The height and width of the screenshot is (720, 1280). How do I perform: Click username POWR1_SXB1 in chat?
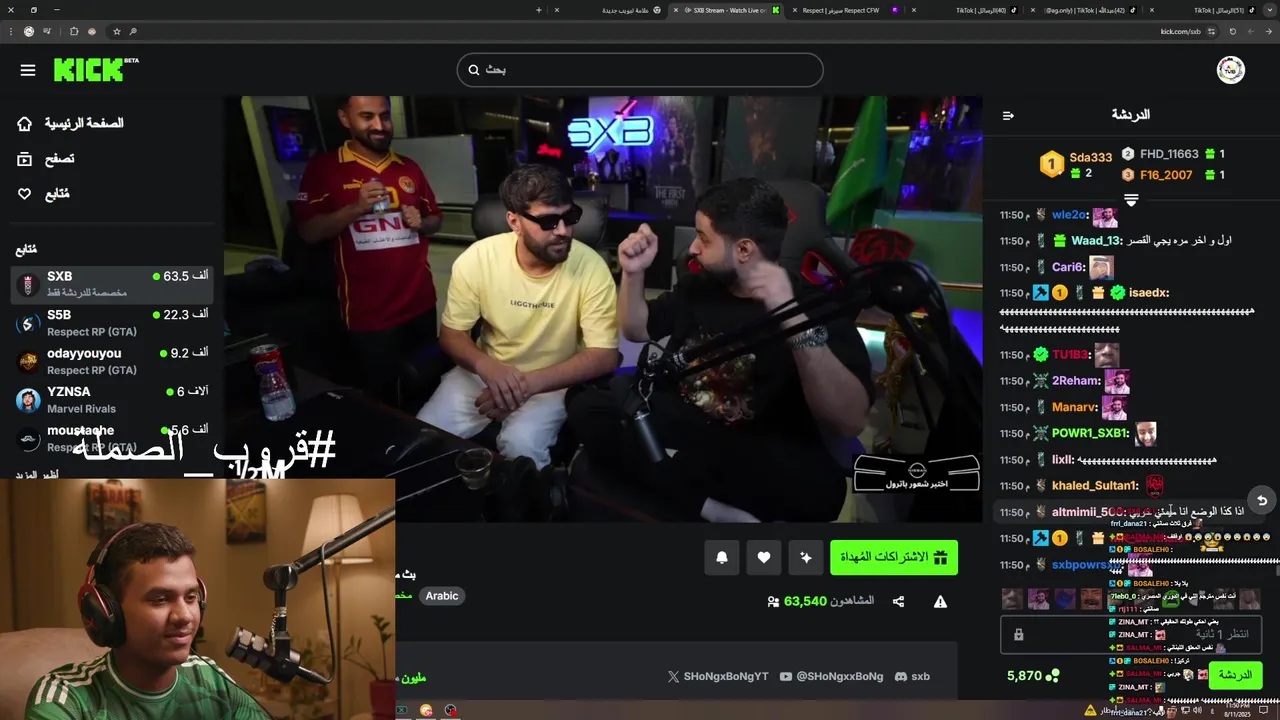pyautogui.click(x=1089, y=433)
